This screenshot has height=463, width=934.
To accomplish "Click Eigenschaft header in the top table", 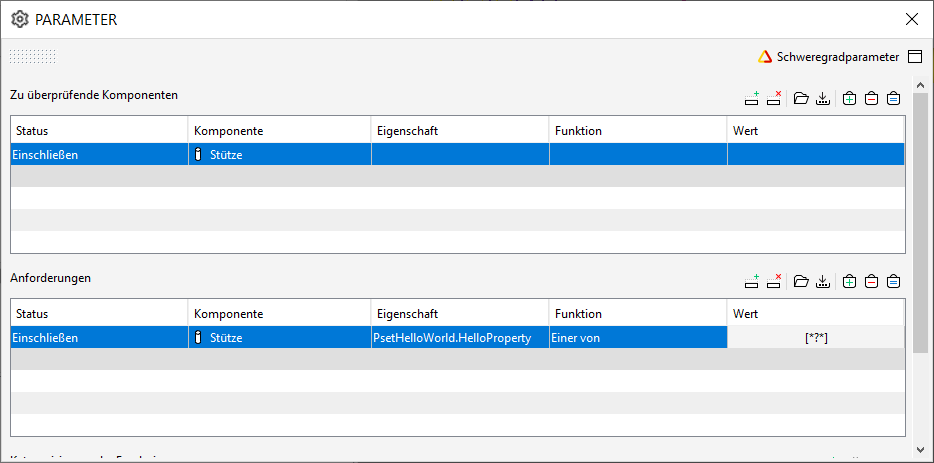I will (x=460, y=130).
